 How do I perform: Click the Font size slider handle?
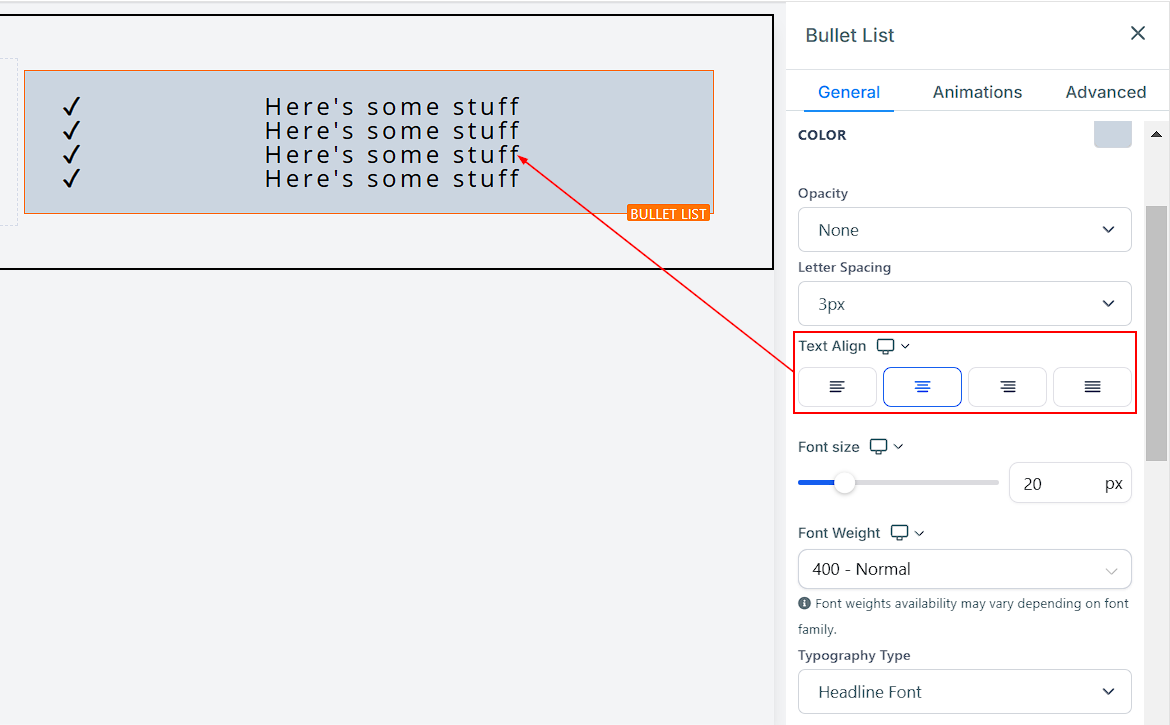(845, 483)
